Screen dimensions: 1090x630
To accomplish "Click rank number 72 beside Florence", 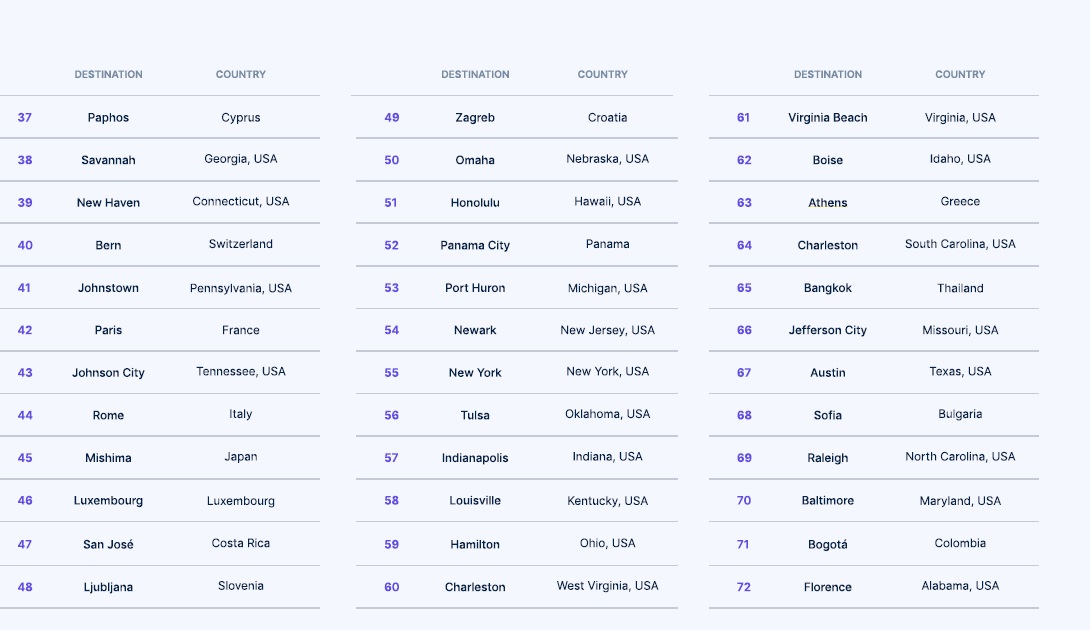I will (x=744, y=587).
